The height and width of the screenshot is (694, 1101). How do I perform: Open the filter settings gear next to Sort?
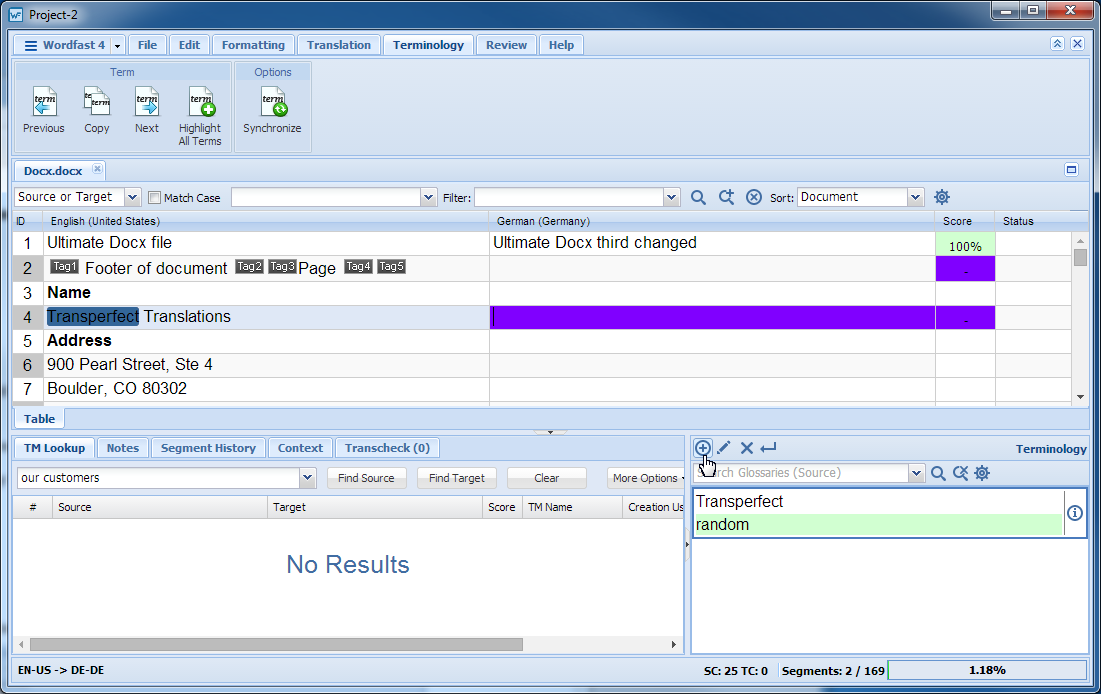[x=942, y=197]
